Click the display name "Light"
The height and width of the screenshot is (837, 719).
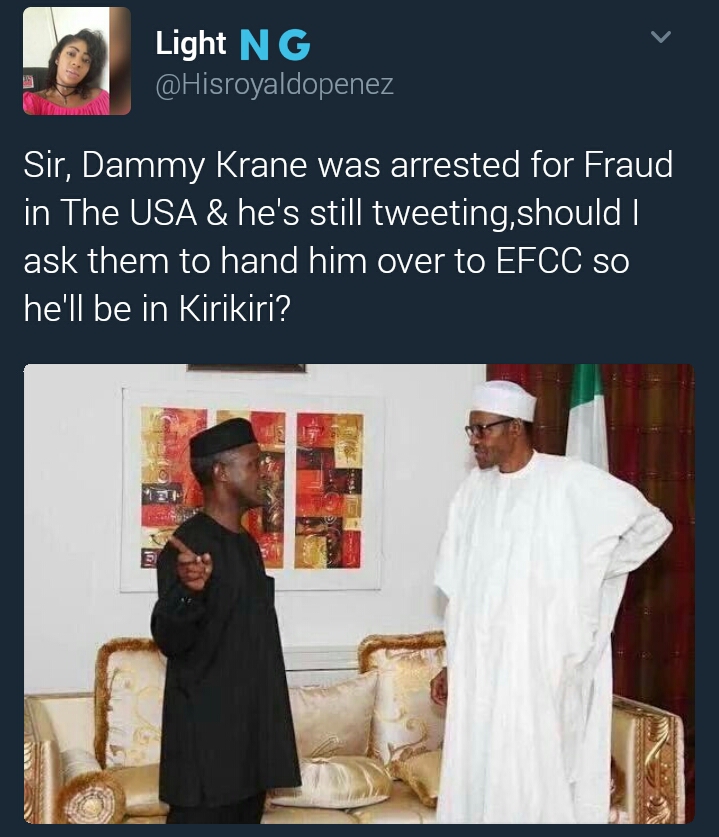[x=191, y=43]
